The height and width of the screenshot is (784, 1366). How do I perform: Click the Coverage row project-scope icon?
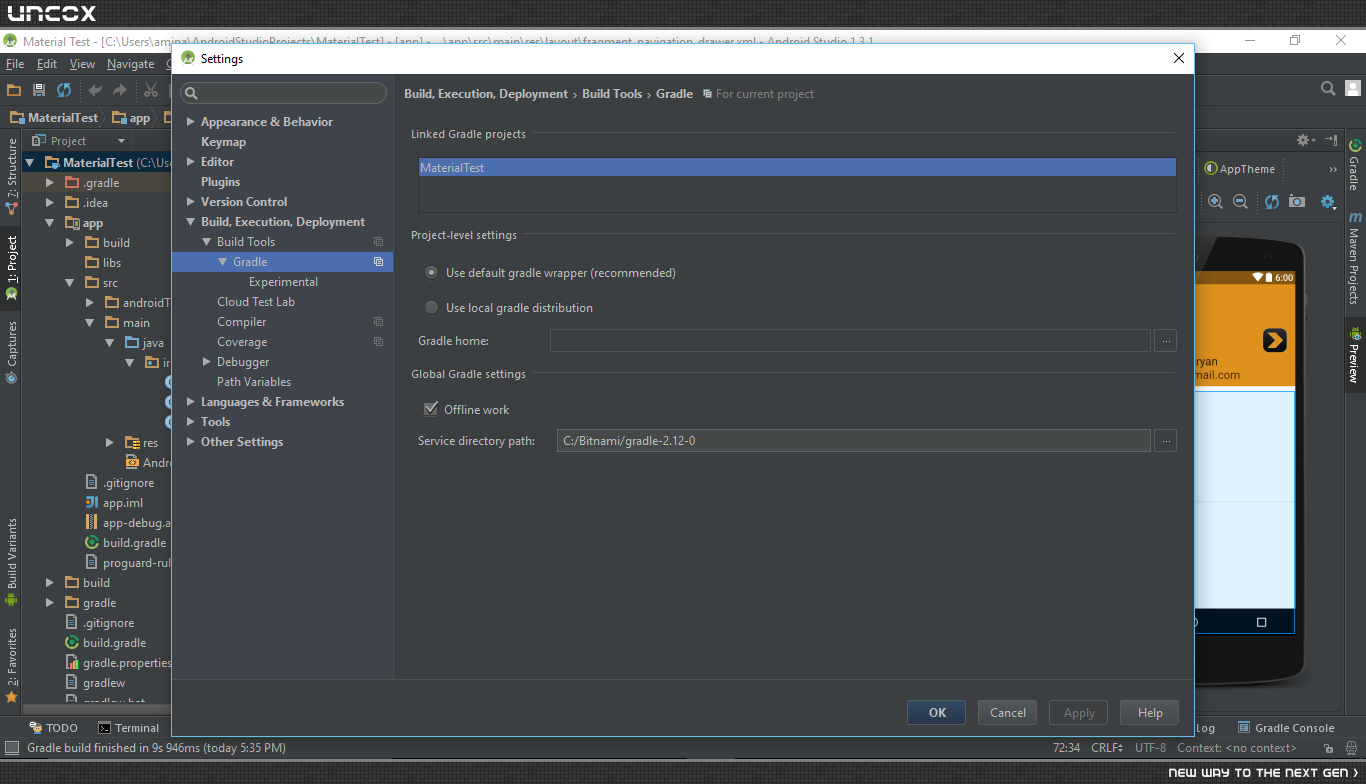[378, 342]
